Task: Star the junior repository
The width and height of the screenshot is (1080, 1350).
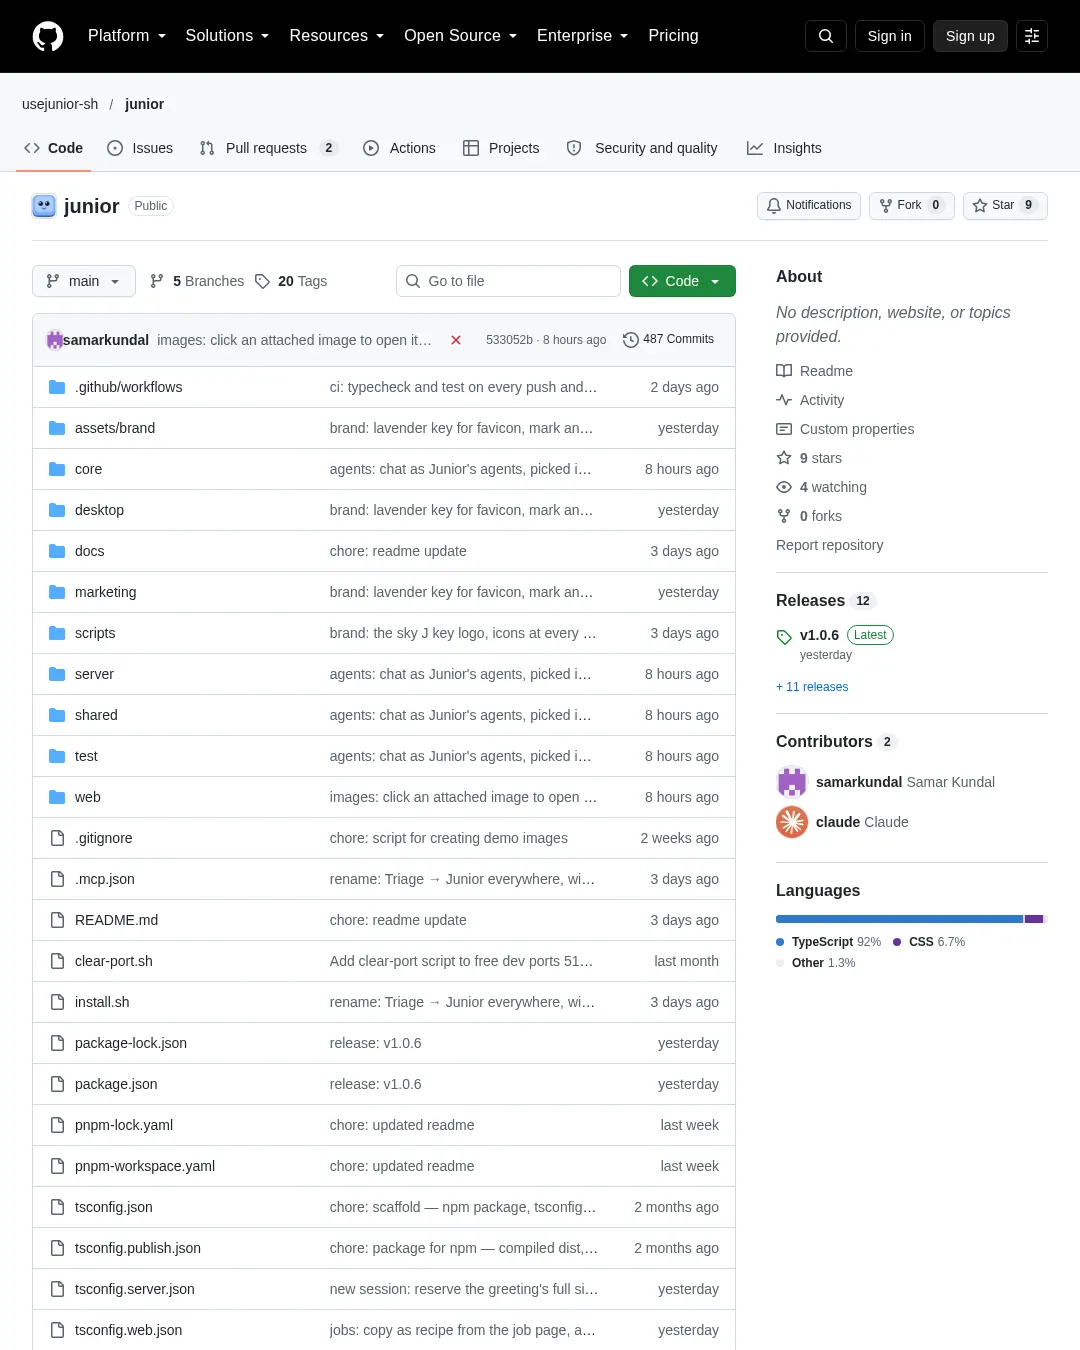Action: [x=1005, y=205]
